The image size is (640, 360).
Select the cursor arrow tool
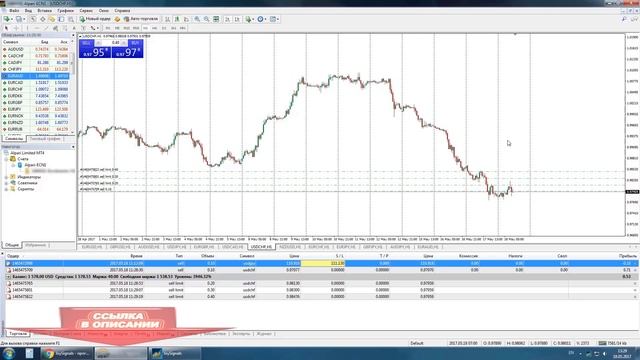point(6,28)
